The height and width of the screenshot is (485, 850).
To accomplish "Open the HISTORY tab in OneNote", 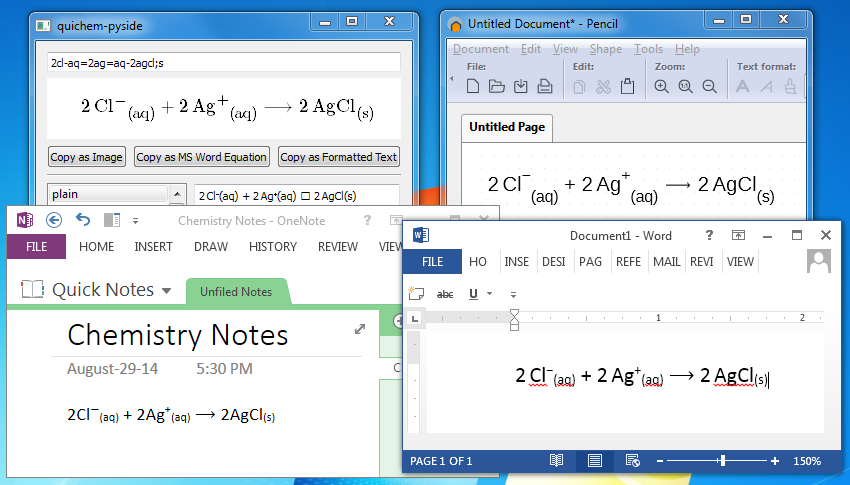I will [273, 247].
